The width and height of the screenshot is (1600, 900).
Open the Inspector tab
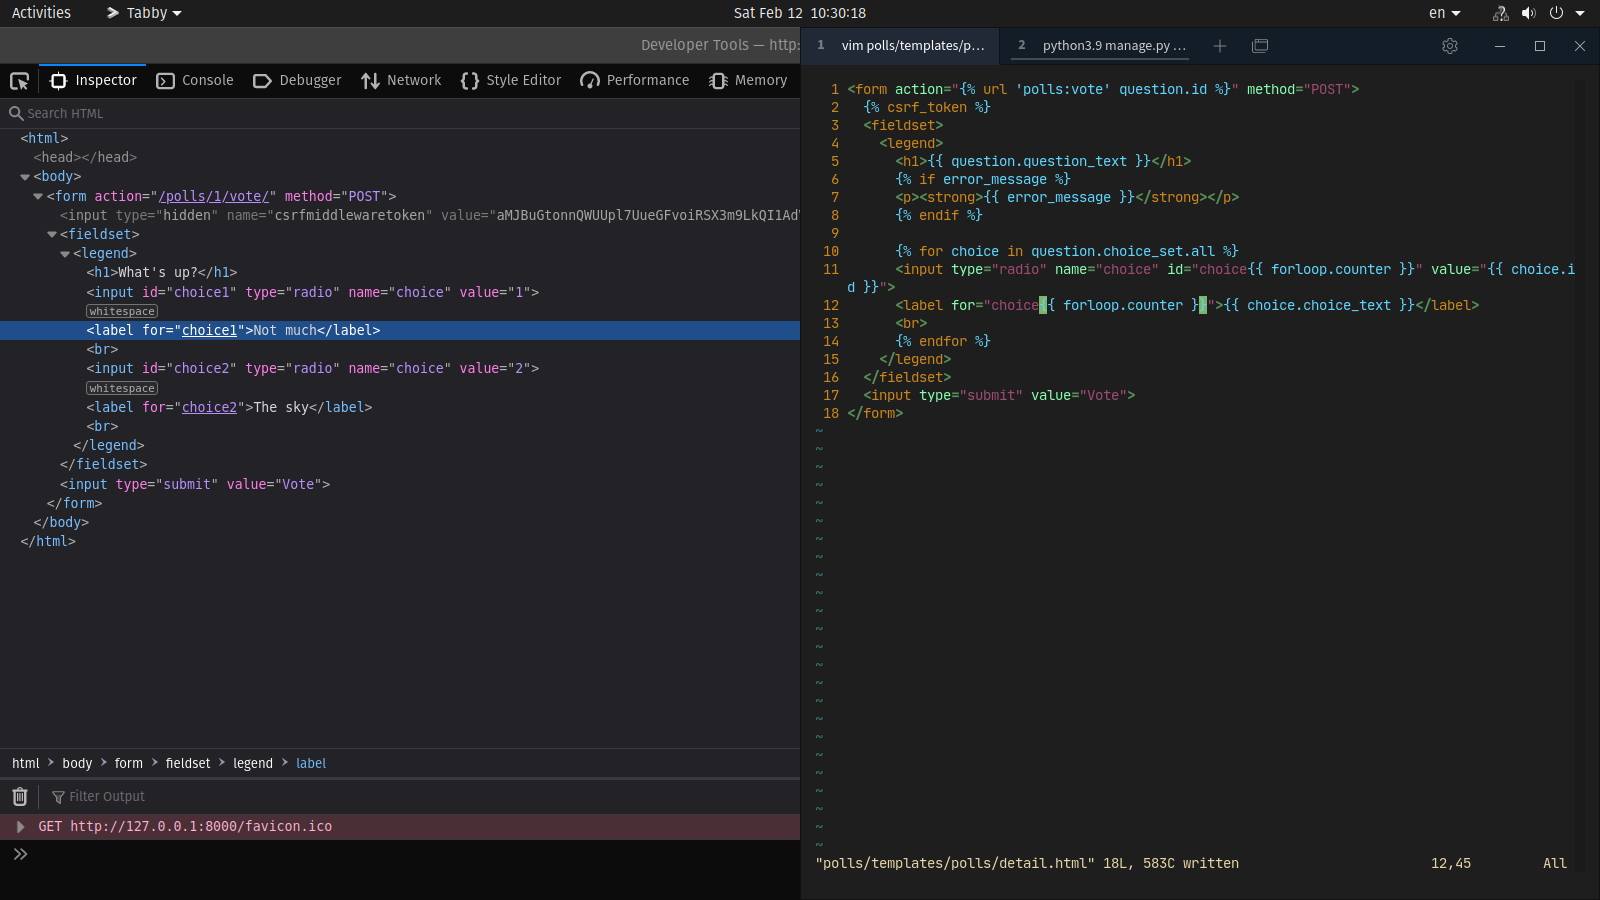pyautogui.click(x=93, y=80)
